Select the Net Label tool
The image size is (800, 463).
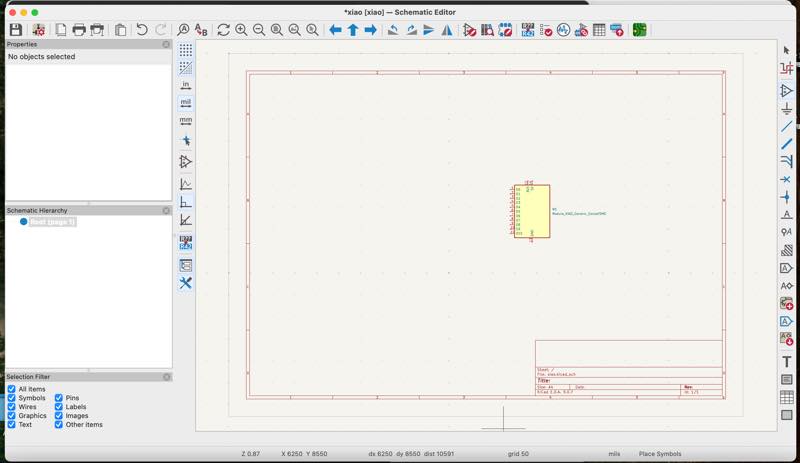click(x=787, y=215)
